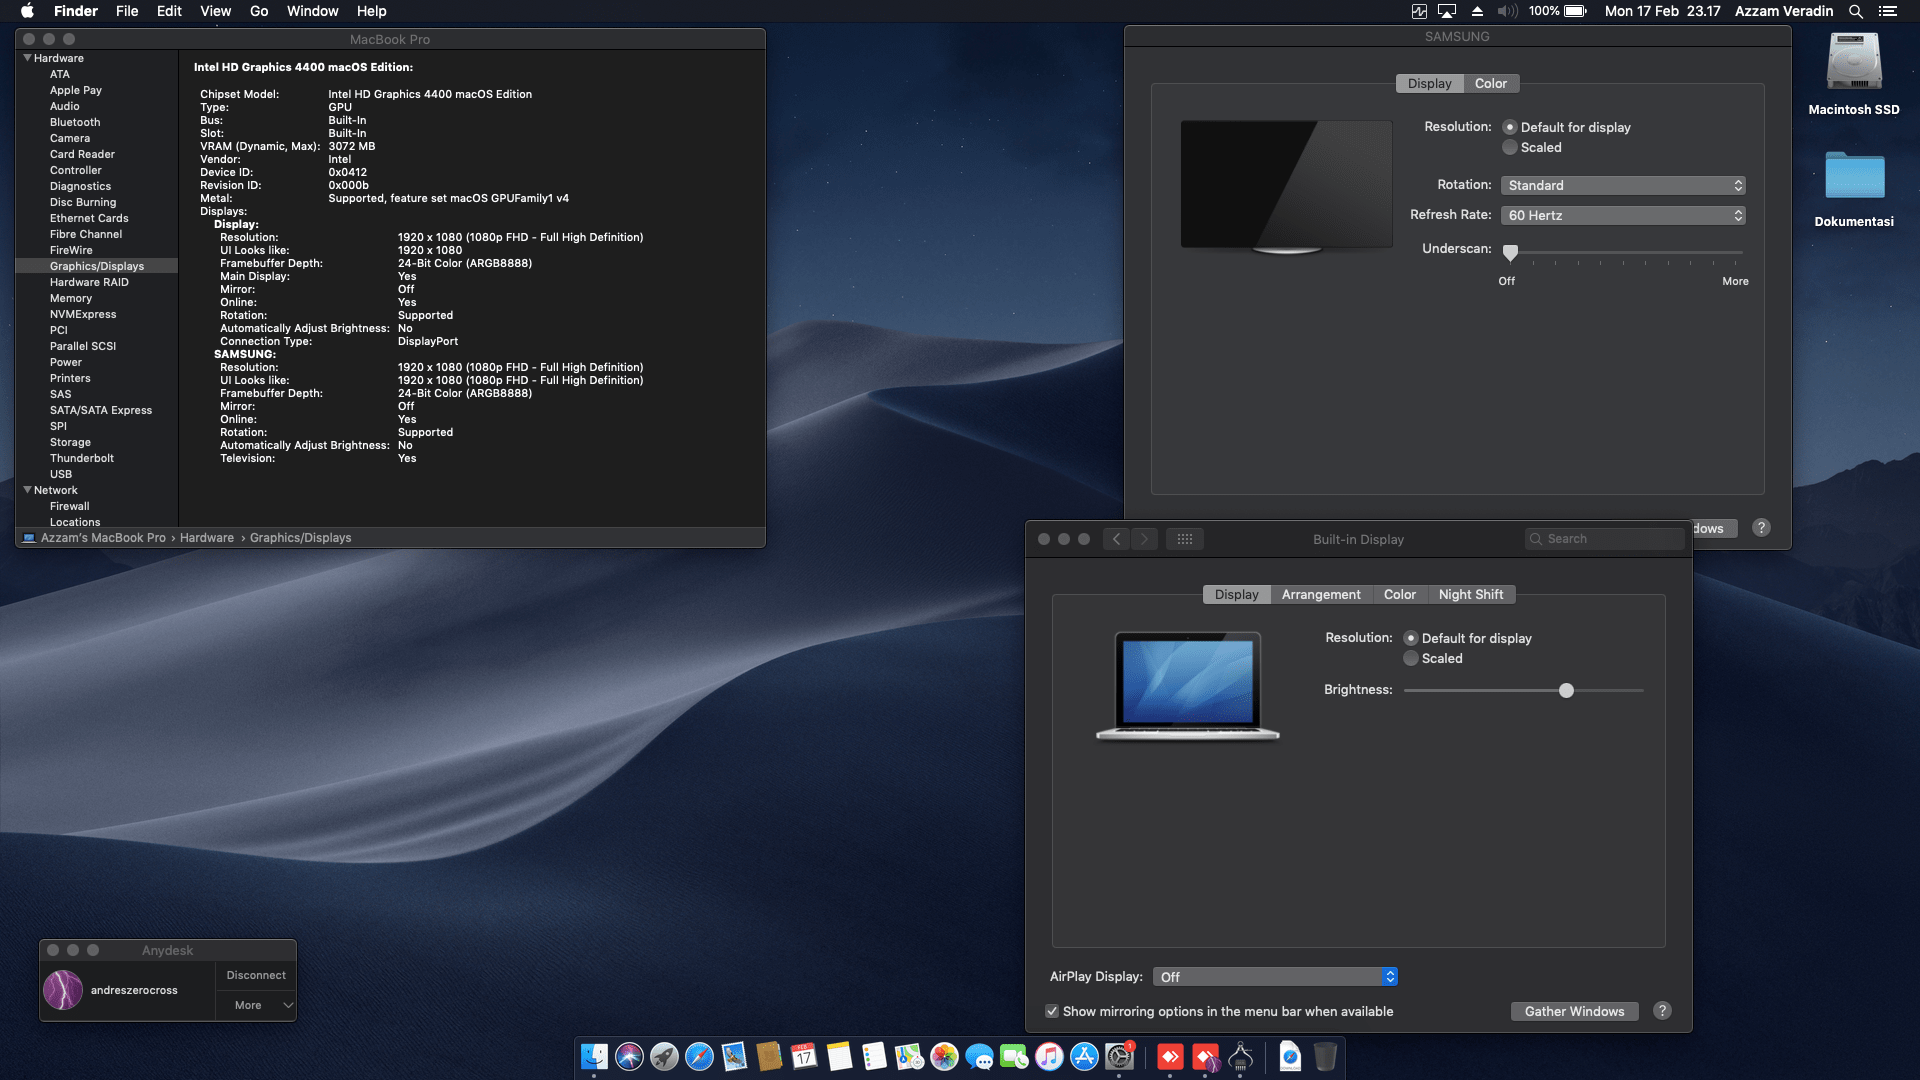The height and width of the screenshot is (1080, 1920).
Task: Expand the More dropdown in Anydesk
Action: coord(256,1005)
